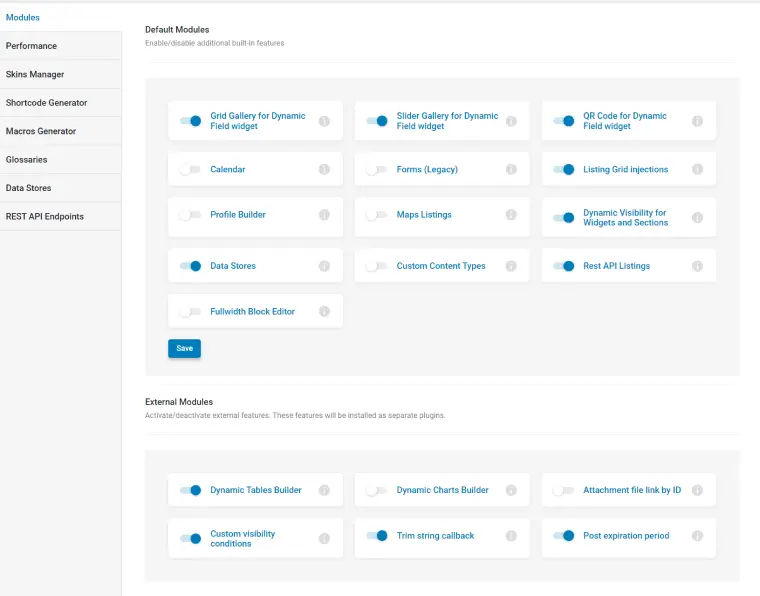The image size is (760, 596).
Task: Open REST API Endpoints tab
Action: tap(45, 216)
